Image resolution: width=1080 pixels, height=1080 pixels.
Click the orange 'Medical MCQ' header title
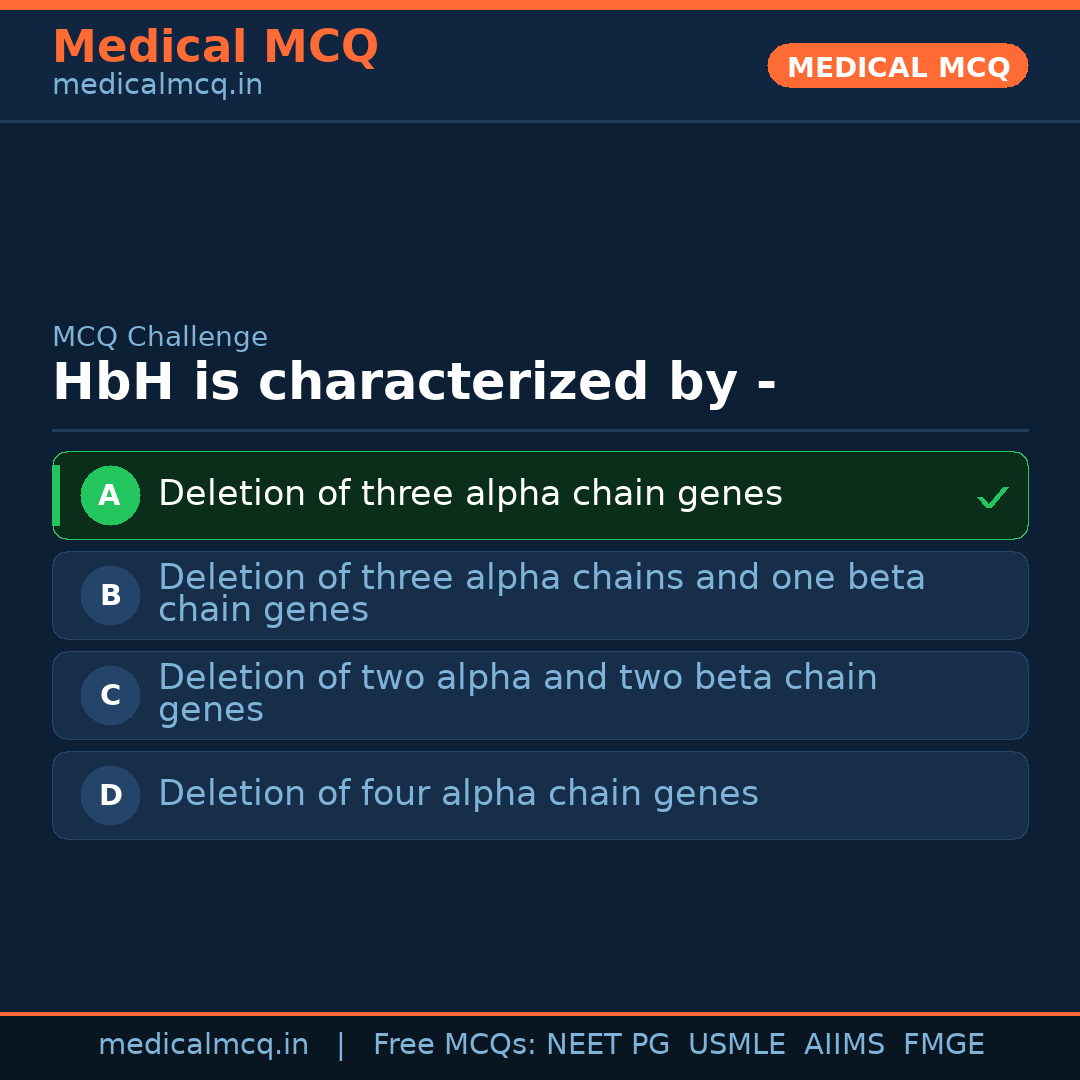pyautogui.click(x=215, y=47)
